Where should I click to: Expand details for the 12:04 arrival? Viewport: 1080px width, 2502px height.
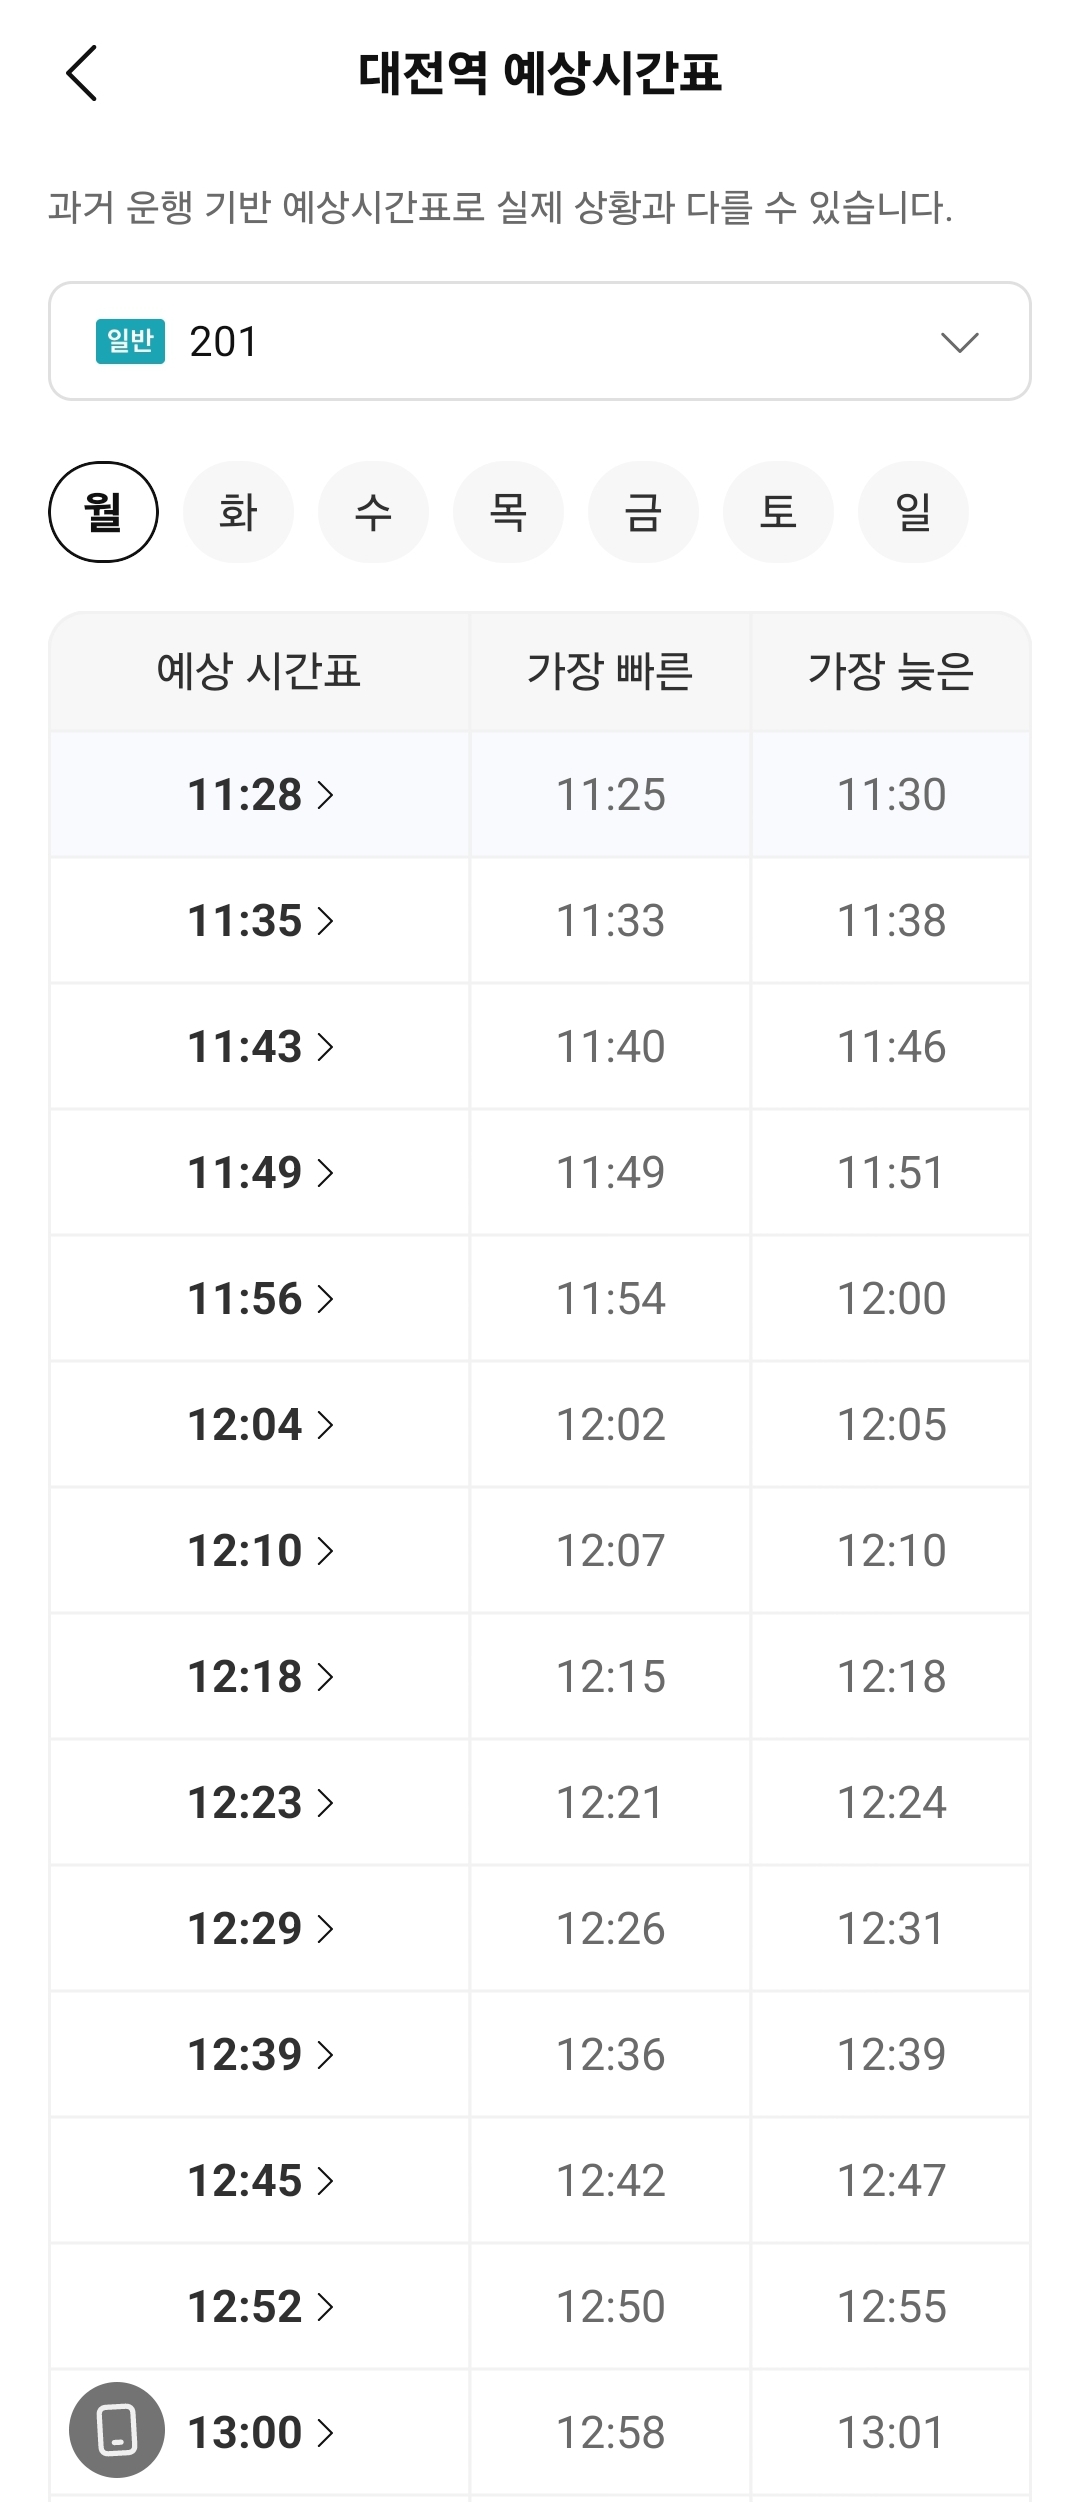pos(260,1425)
